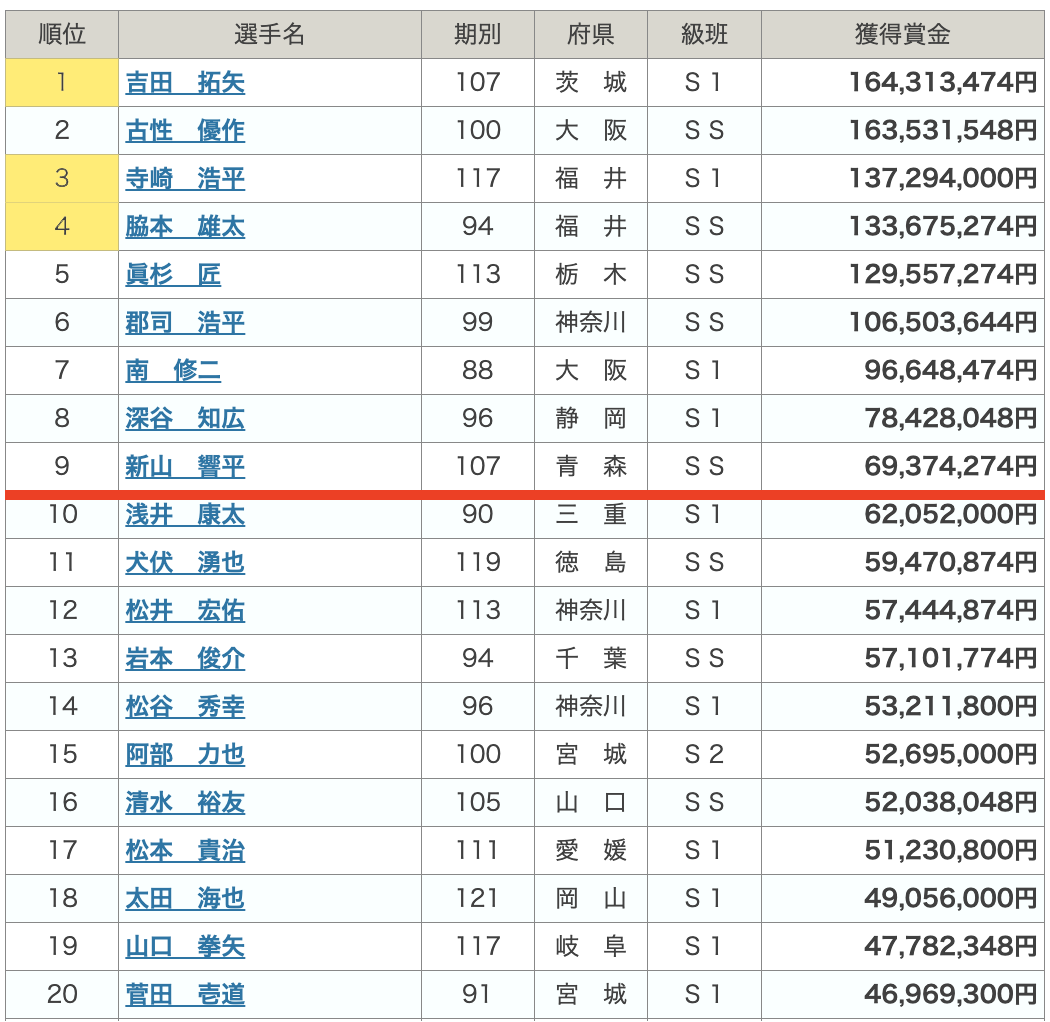
Task: Select 清水 裕友 name link
Action: click(185, 803)
